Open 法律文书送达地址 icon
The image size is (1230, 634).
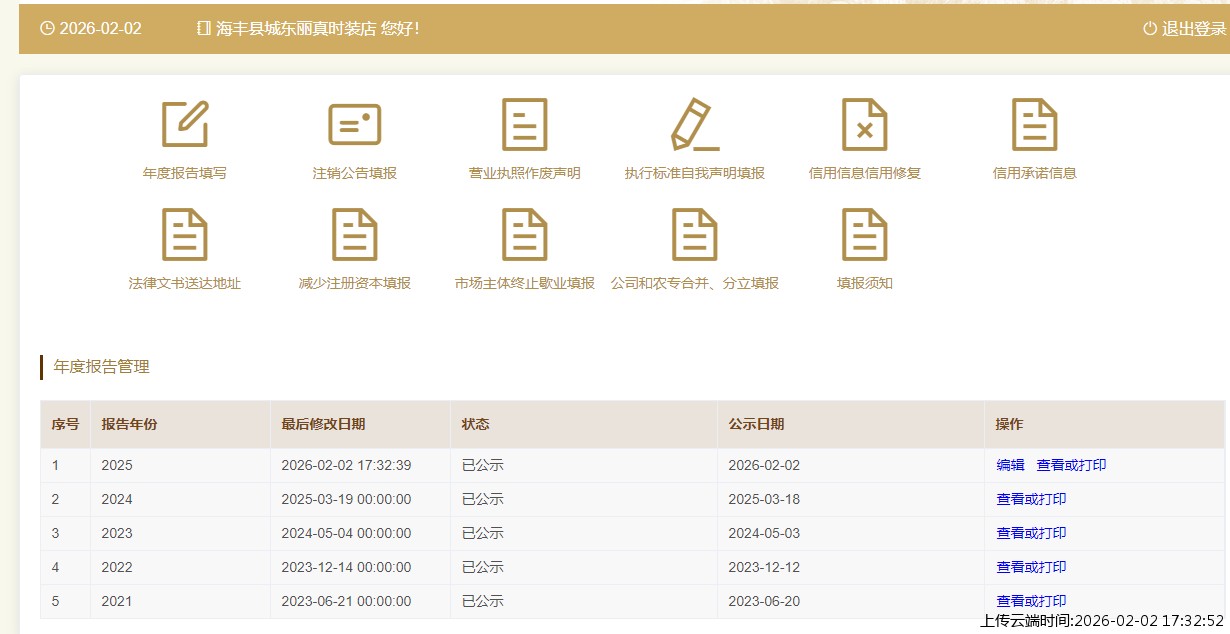[185, 235]
